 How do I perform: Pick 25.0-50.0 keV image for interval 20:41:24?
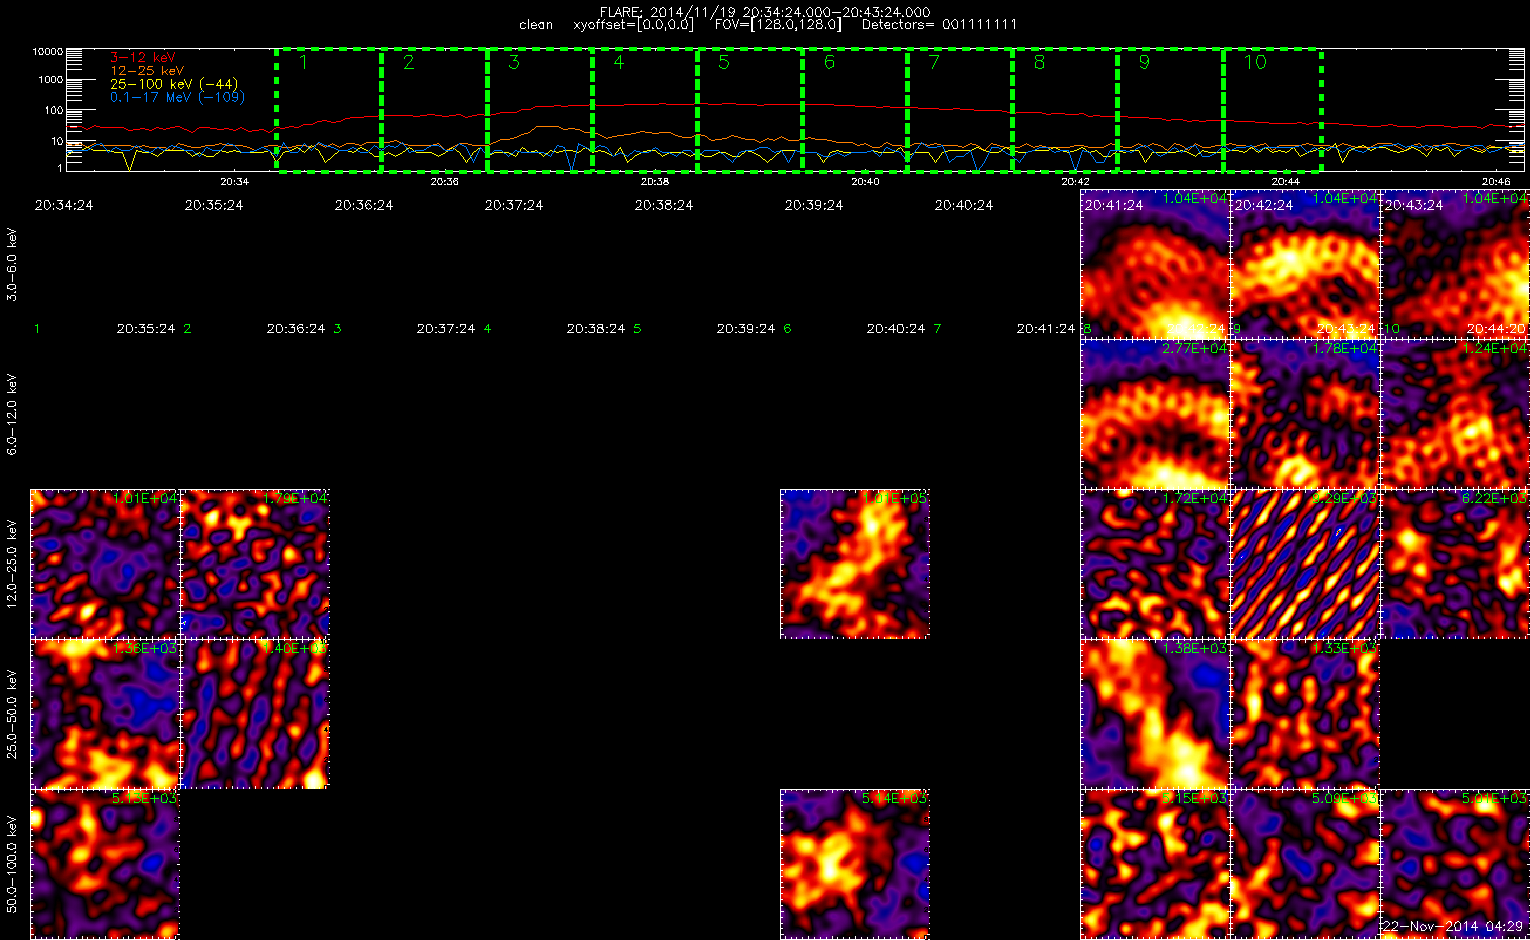[x=1155, y=714]
